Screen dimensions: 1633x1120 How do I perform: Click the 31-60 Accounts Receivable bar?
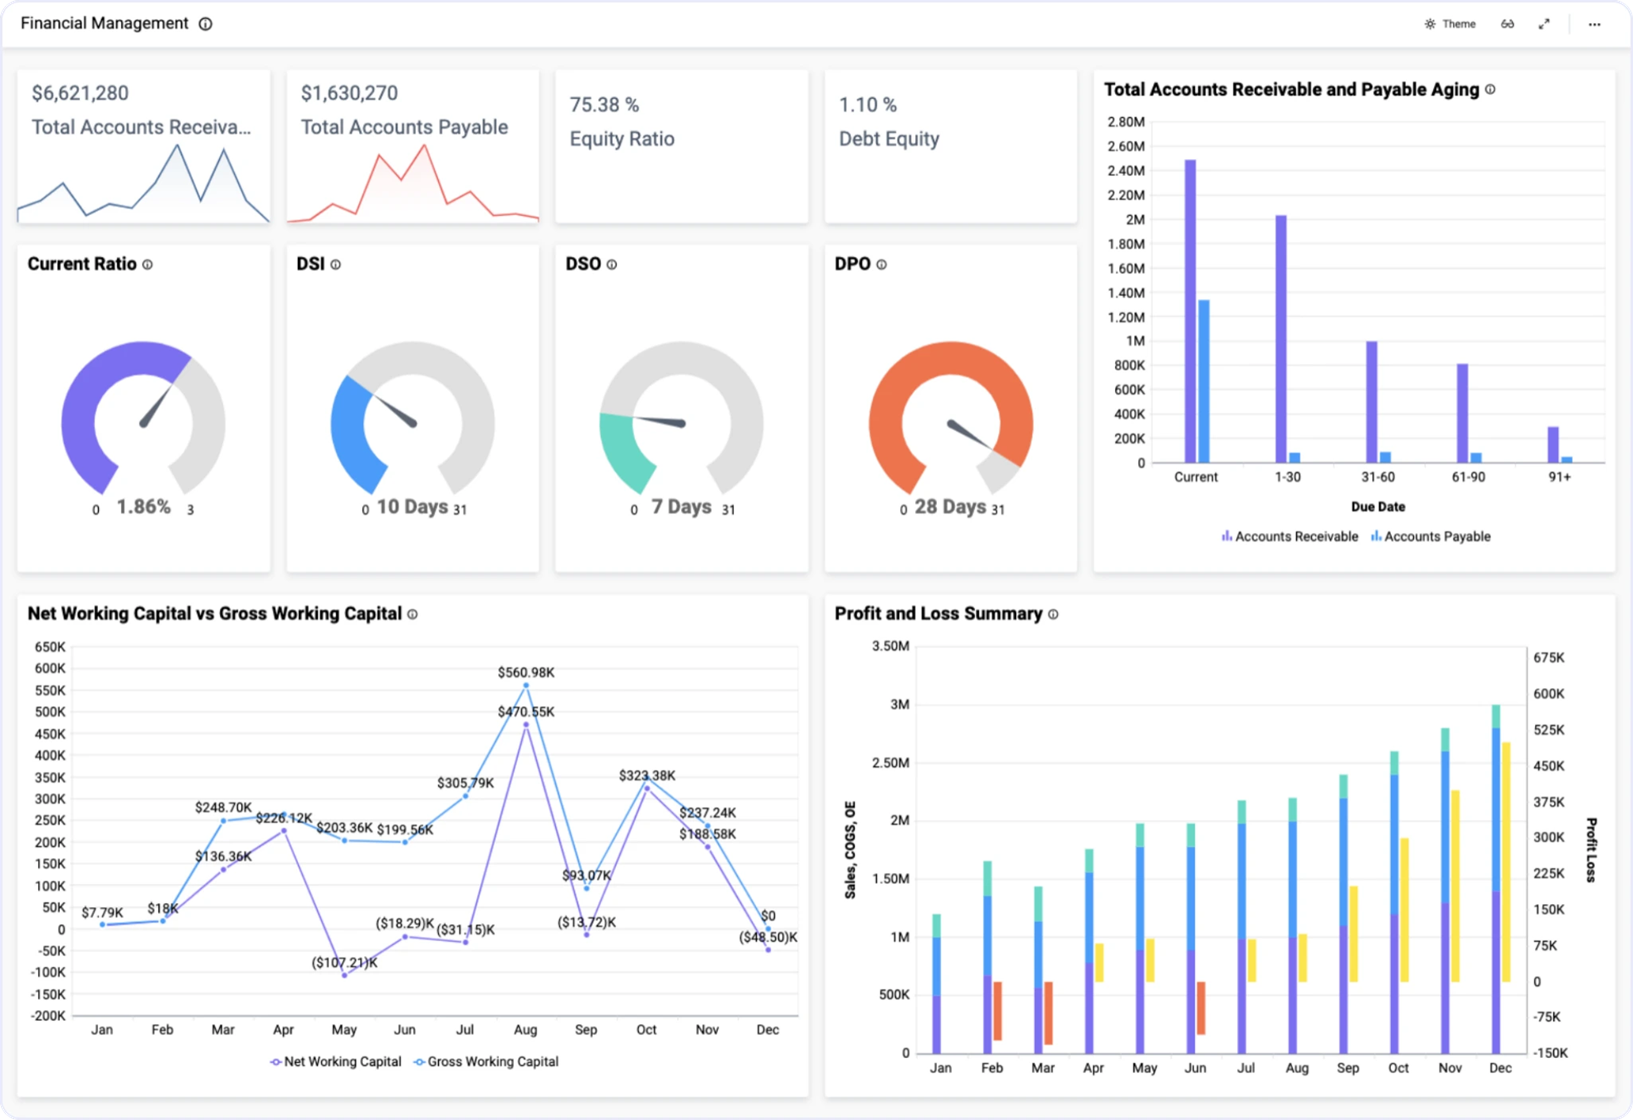1372,402
